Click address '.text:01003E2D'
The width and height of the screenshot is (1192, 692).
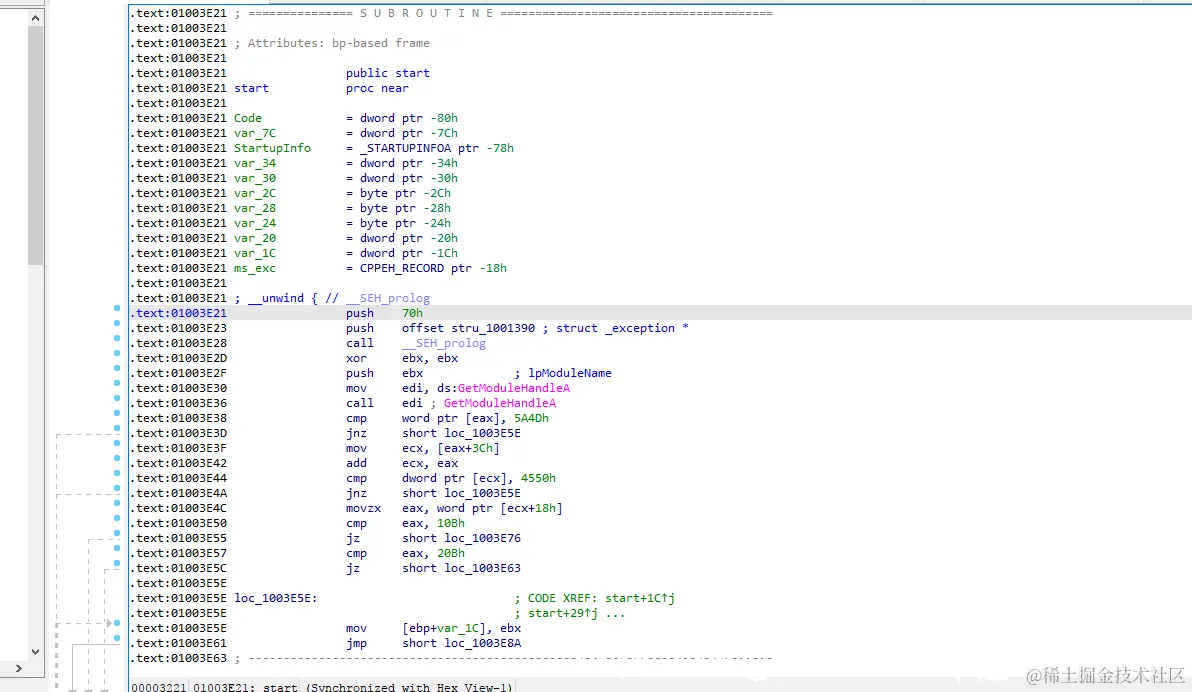(179, 358)
